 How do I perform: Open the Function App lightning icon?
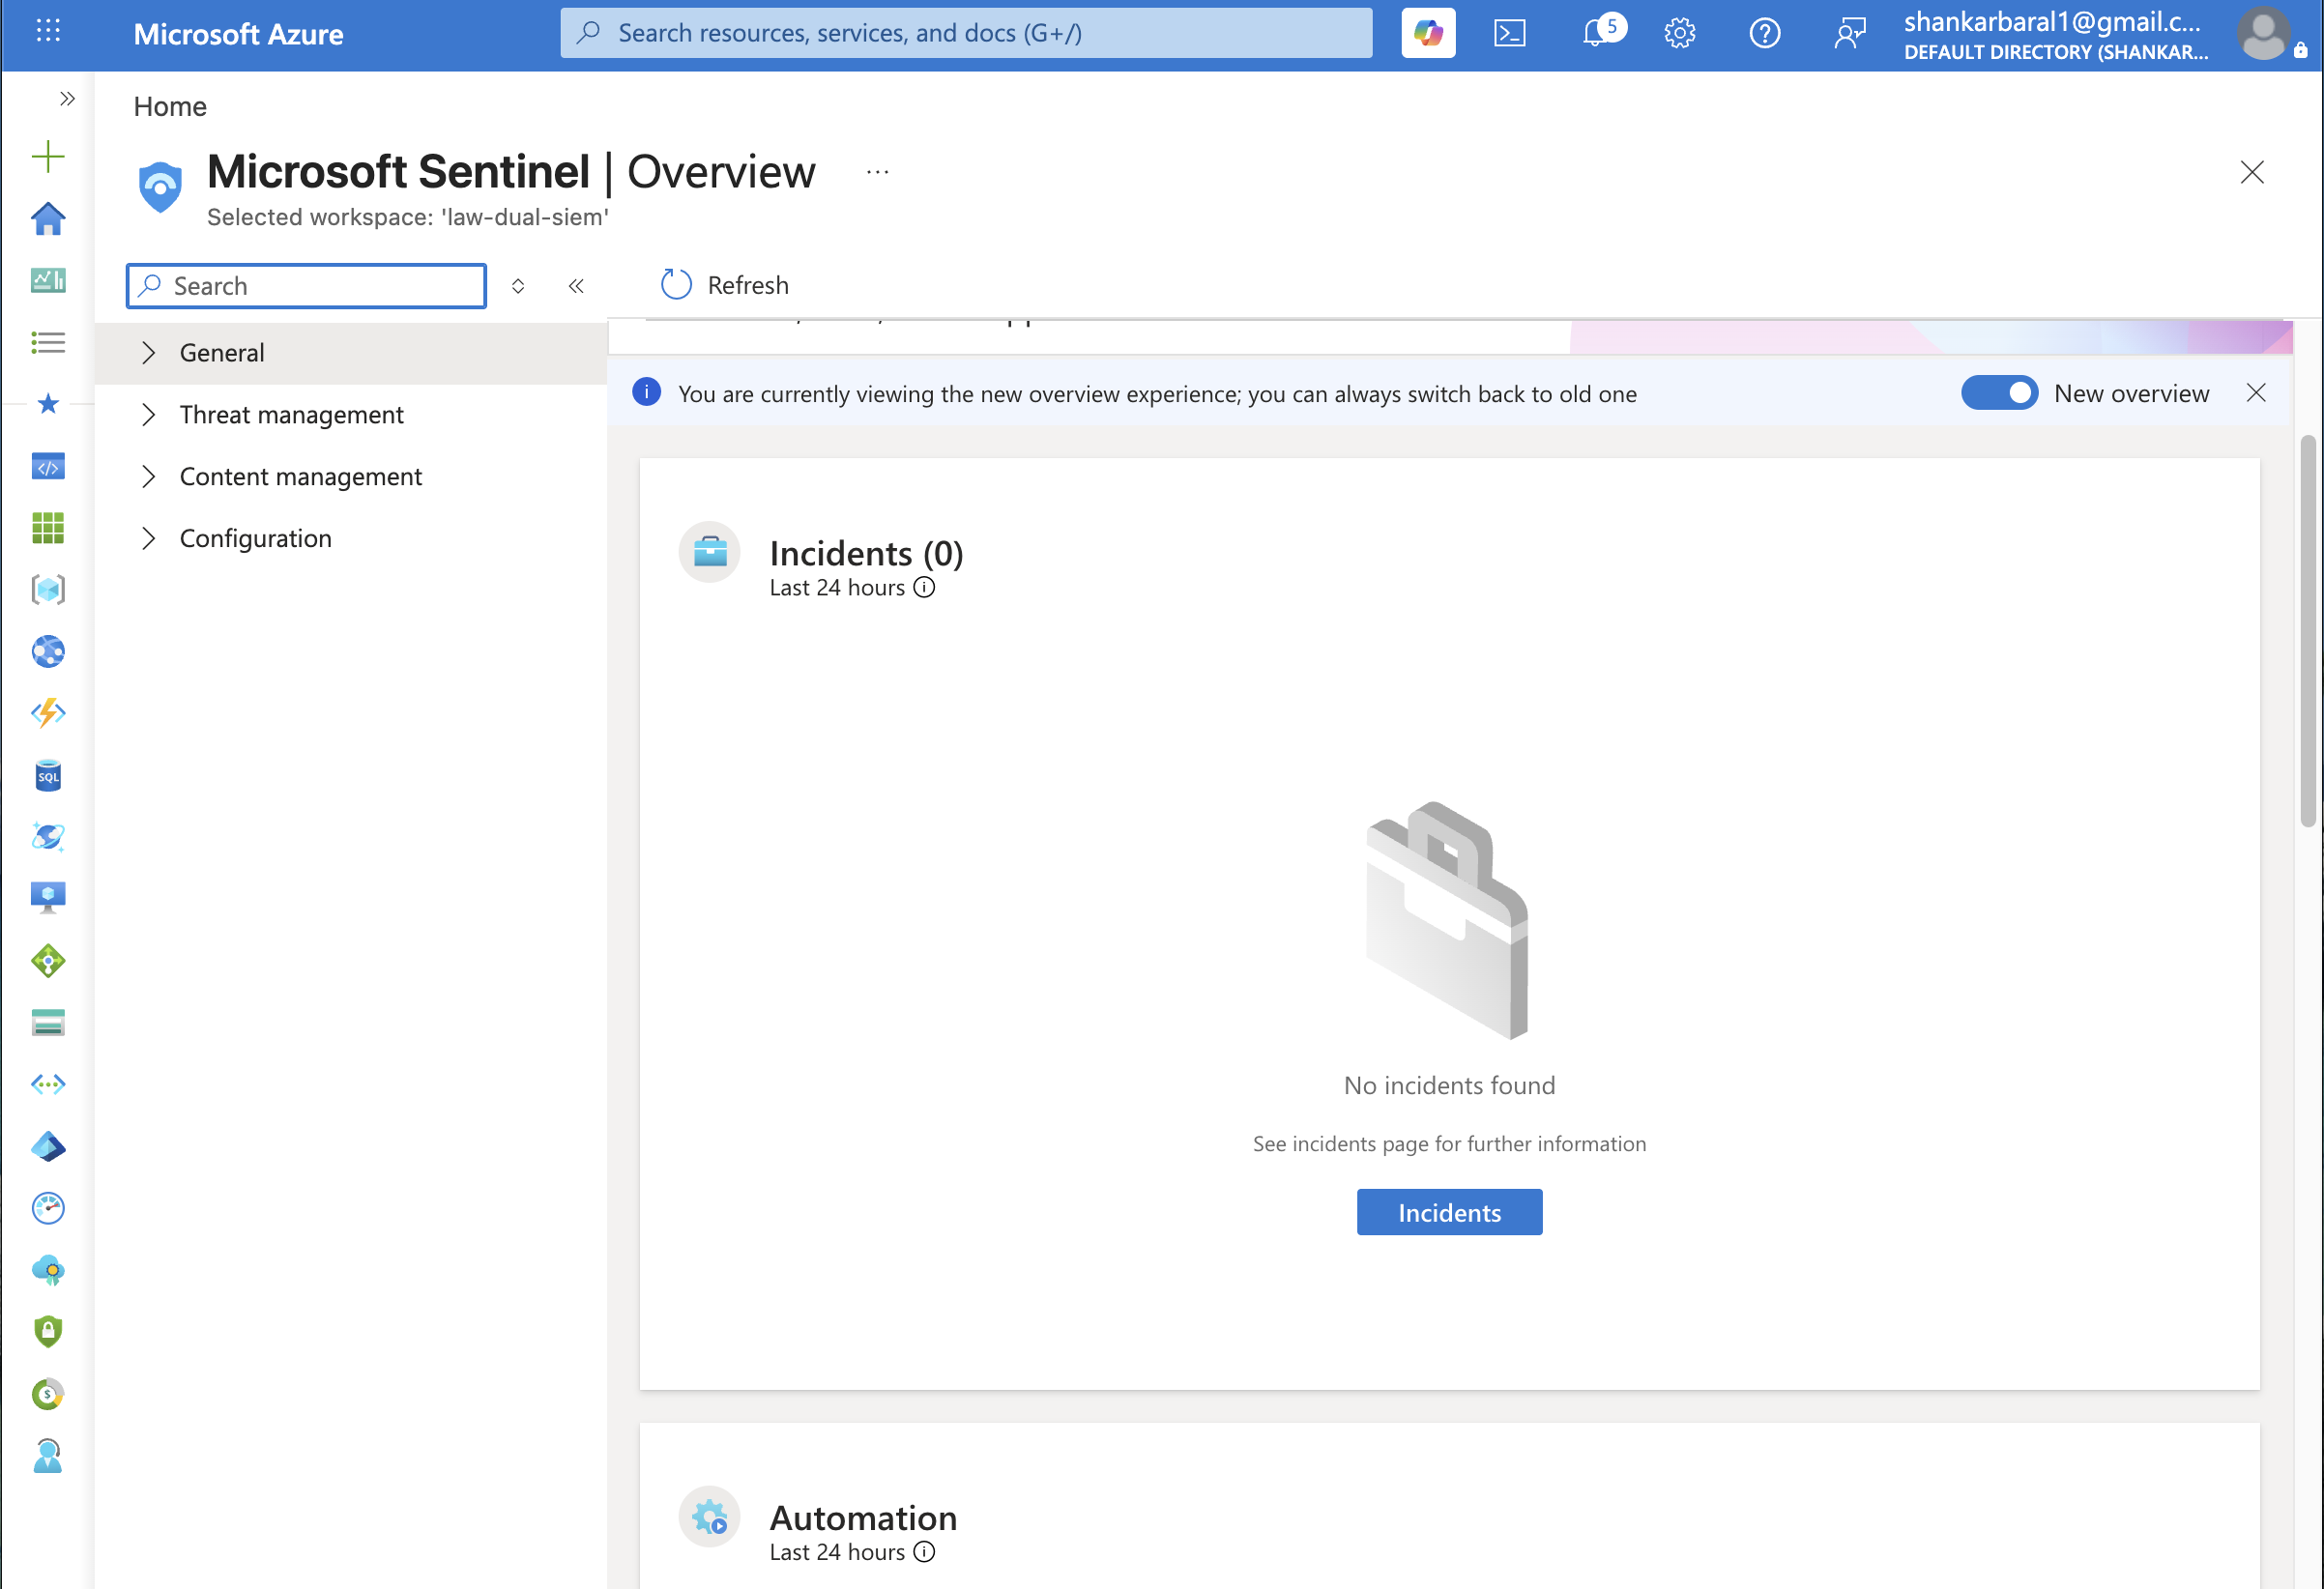[x=48, y=713]
